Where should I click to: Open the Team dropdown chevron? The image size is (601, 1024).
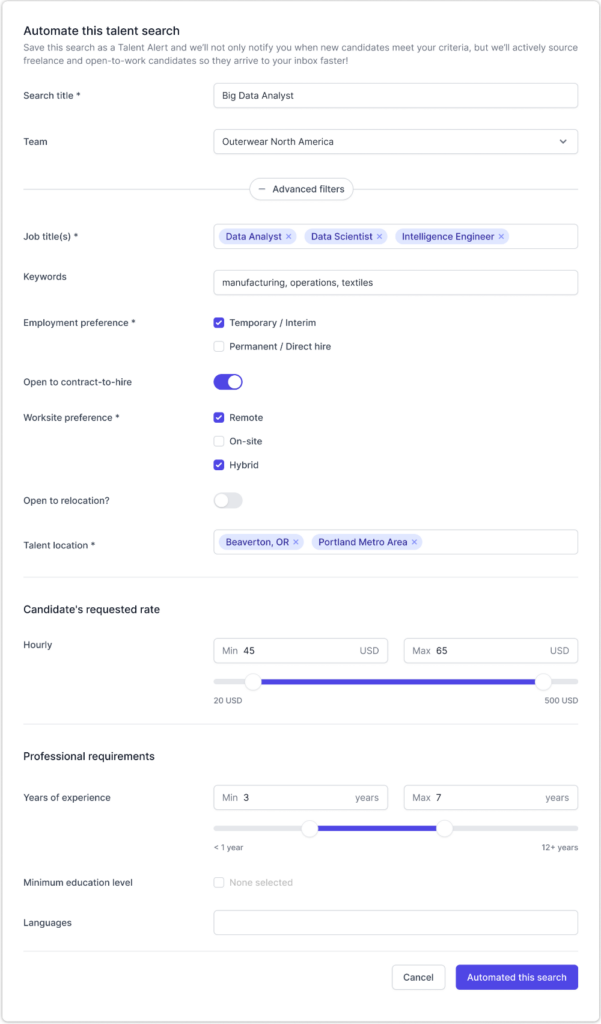click(563, 142)
